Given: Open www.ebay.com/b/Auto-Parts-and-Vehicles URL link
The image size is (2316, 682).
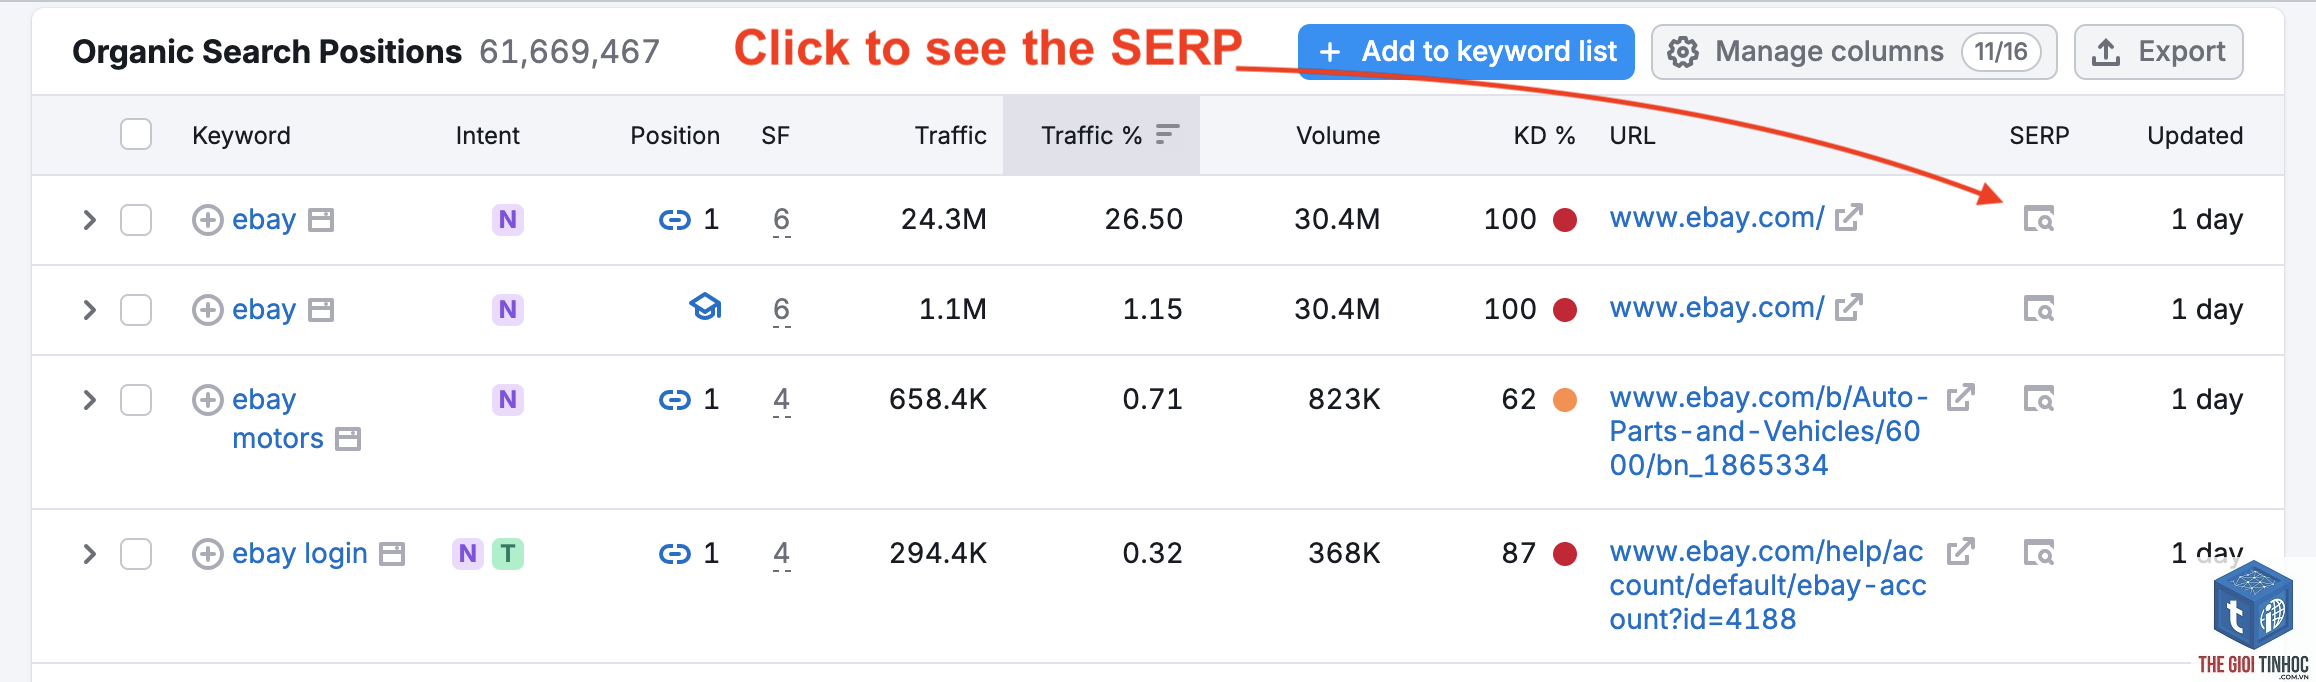Looking at the screenshot, I should click(x=1768, y=431).
